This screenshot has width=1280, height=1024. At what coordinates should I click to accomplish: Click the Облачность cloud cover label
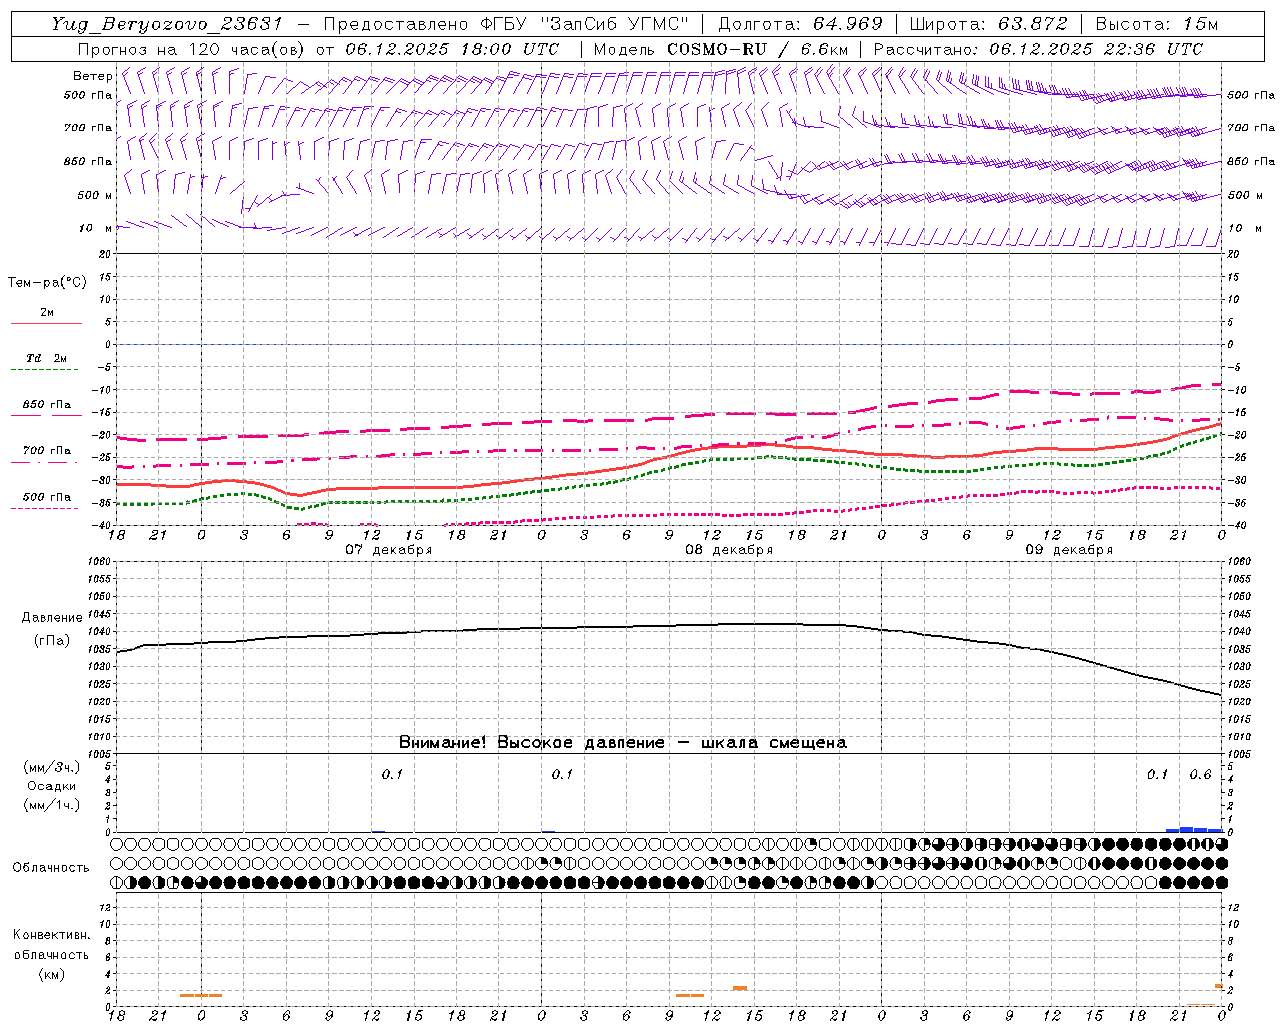[51, 867]
